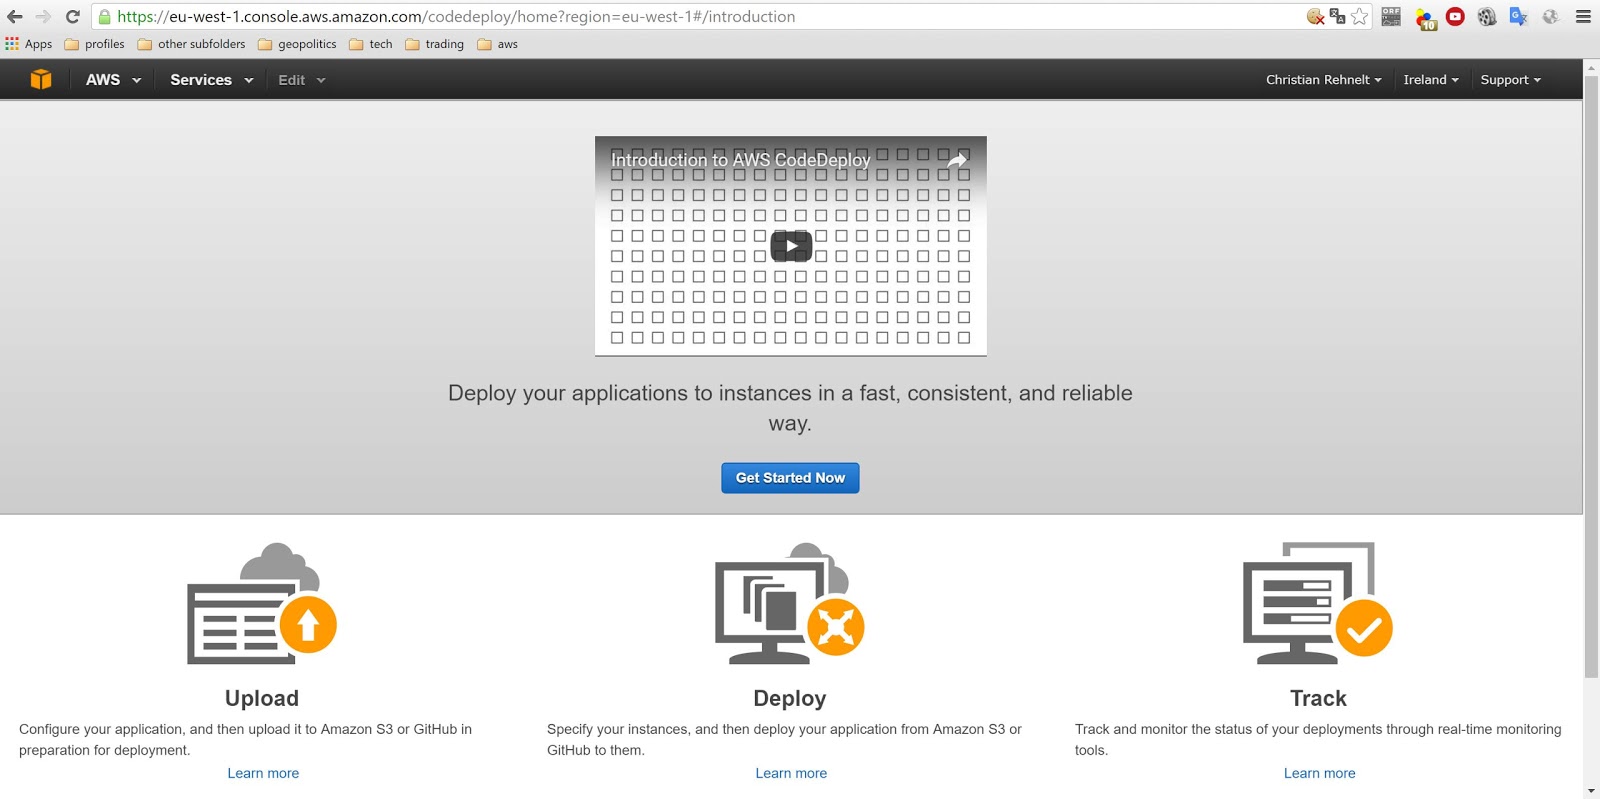The height and width of the screenshot is (799, 1600).
Task: Open Learn more under Upload
Action: click(263, 773)
